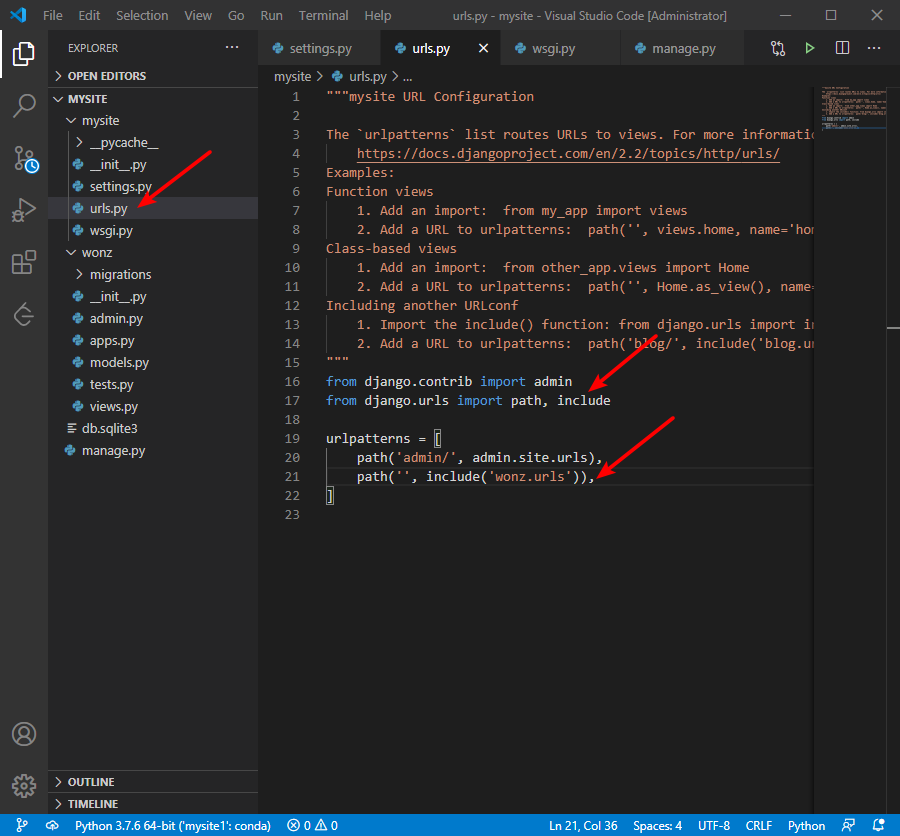Viewport: 900px width, 836px height.
Task: Expand the __pycache__ folder
Action: 153,142
